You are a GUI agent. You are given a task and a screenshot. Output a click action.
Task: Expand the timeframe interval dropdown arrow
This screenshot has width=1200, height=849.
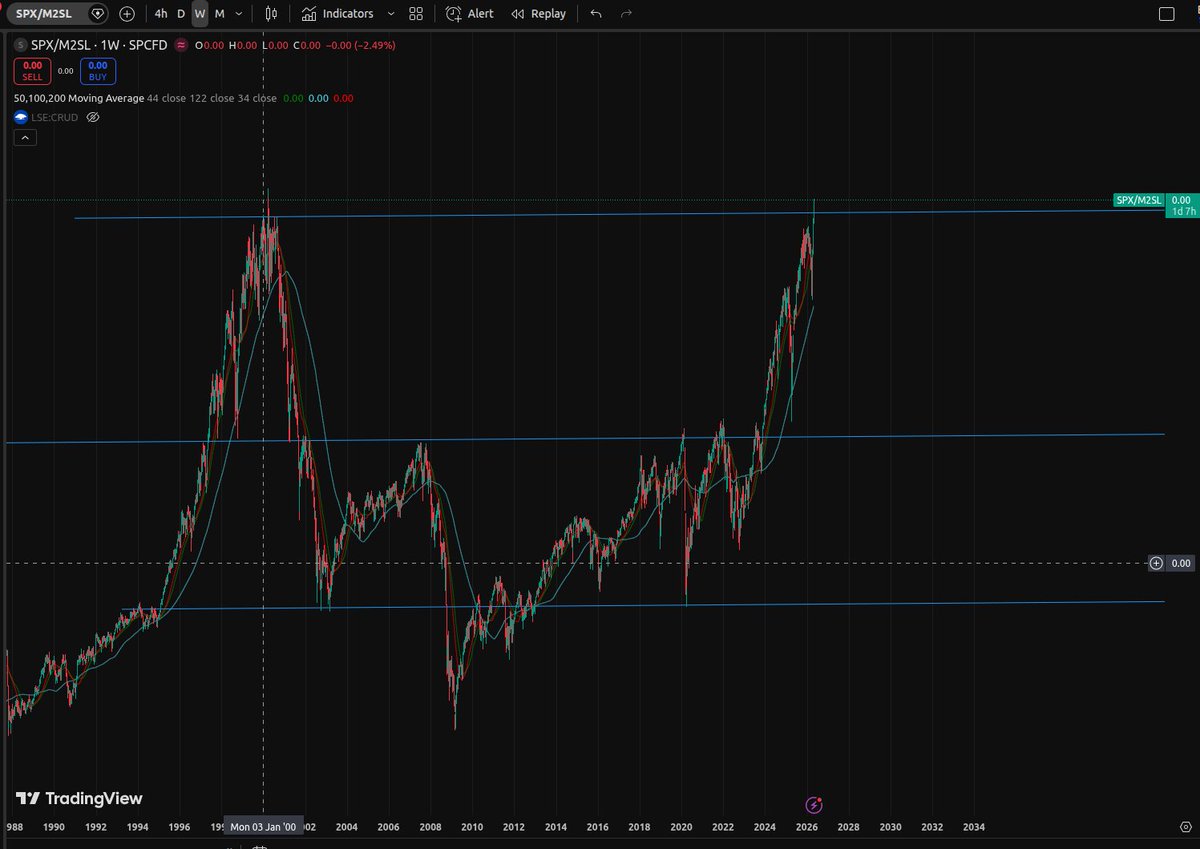pos(239,14)
